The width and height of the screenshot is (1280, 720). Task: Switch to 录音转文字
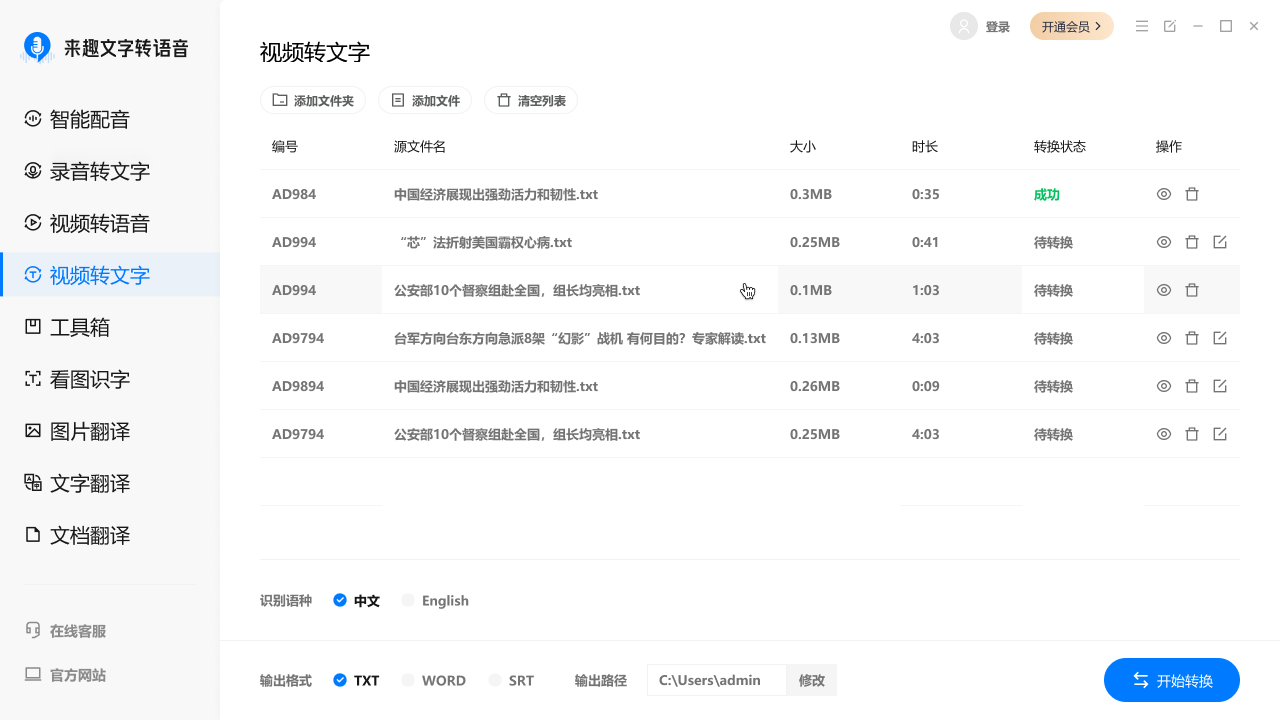[x=110, y=172]
